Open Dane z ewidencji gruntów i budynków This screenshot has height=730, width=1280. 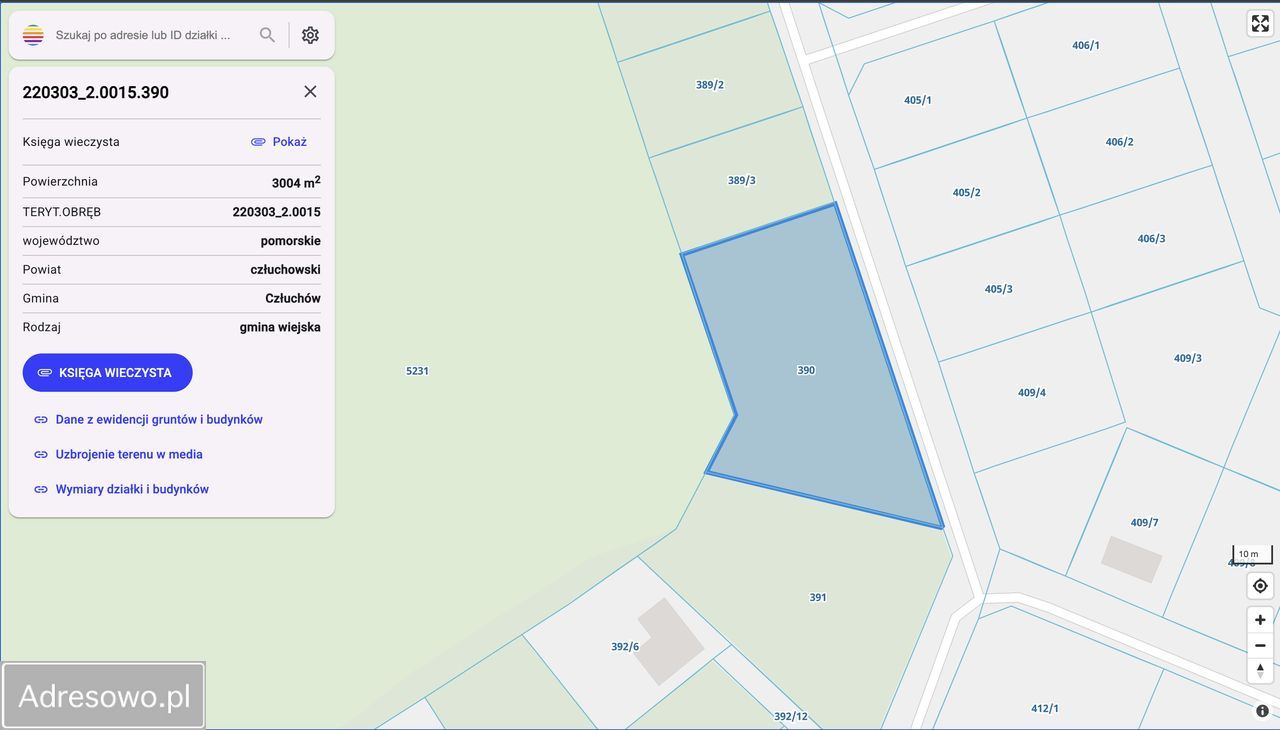click(158, 420)
